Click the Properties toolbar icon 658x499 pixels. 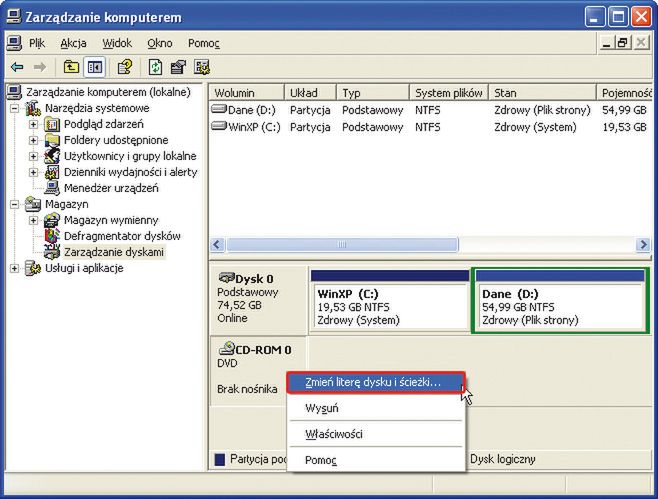pos(178,67)
